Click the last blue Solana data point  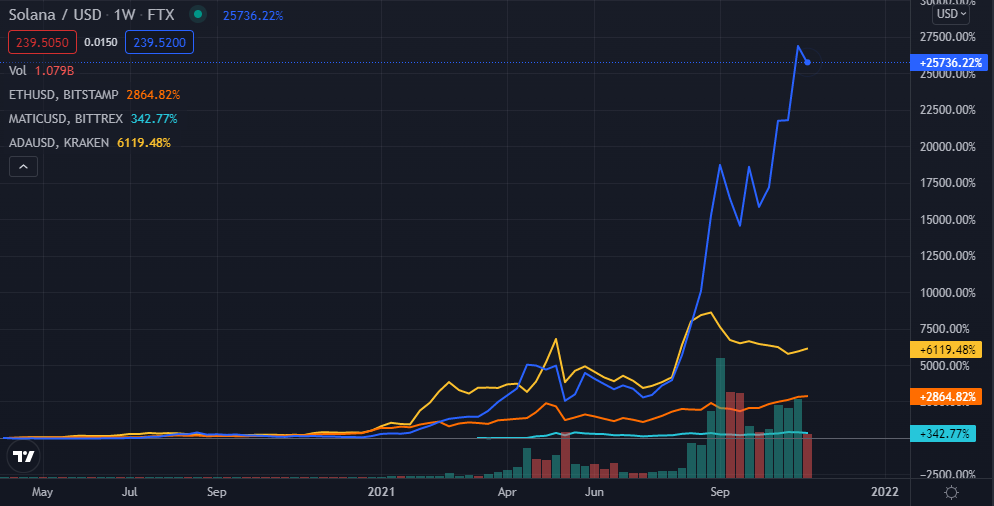tap(807, 62)
